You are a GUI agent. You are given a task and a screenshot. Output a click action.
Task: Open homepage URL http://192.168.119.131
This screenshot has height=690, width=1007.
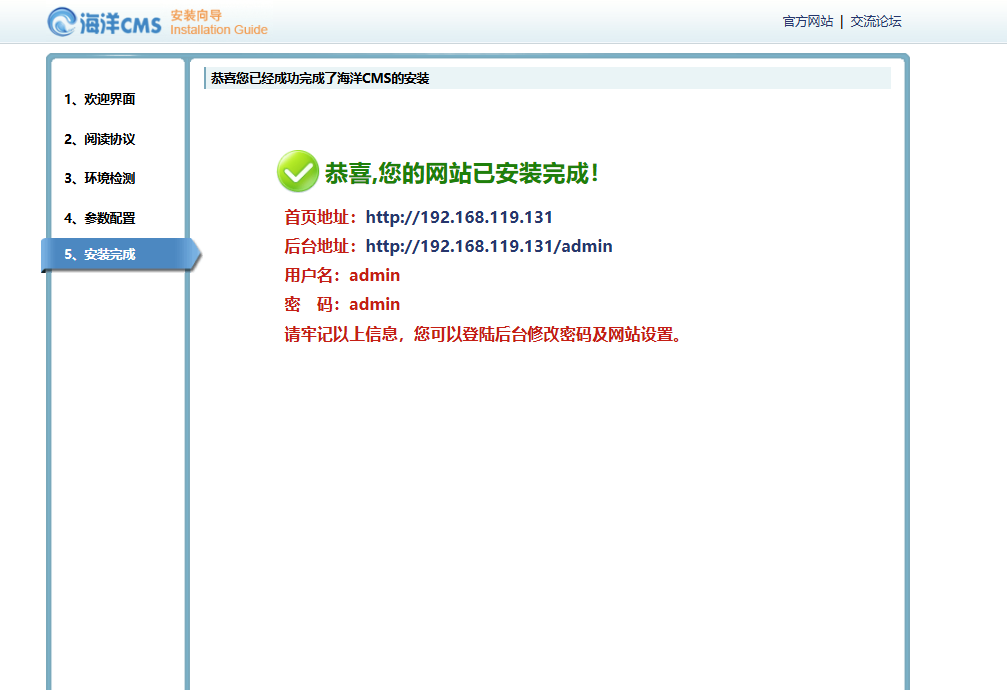[459, 217]
